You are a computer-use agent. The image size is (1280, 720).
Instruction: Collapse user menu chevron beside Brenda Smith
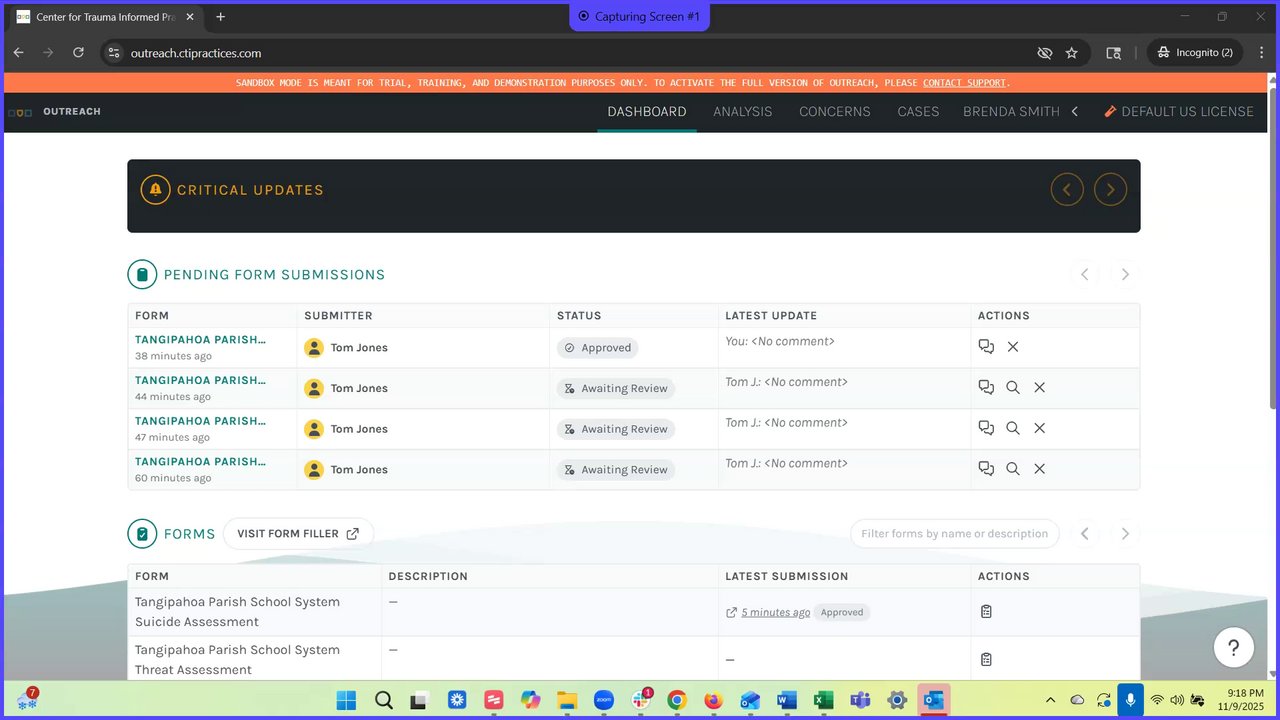(x=1075, y=112)
